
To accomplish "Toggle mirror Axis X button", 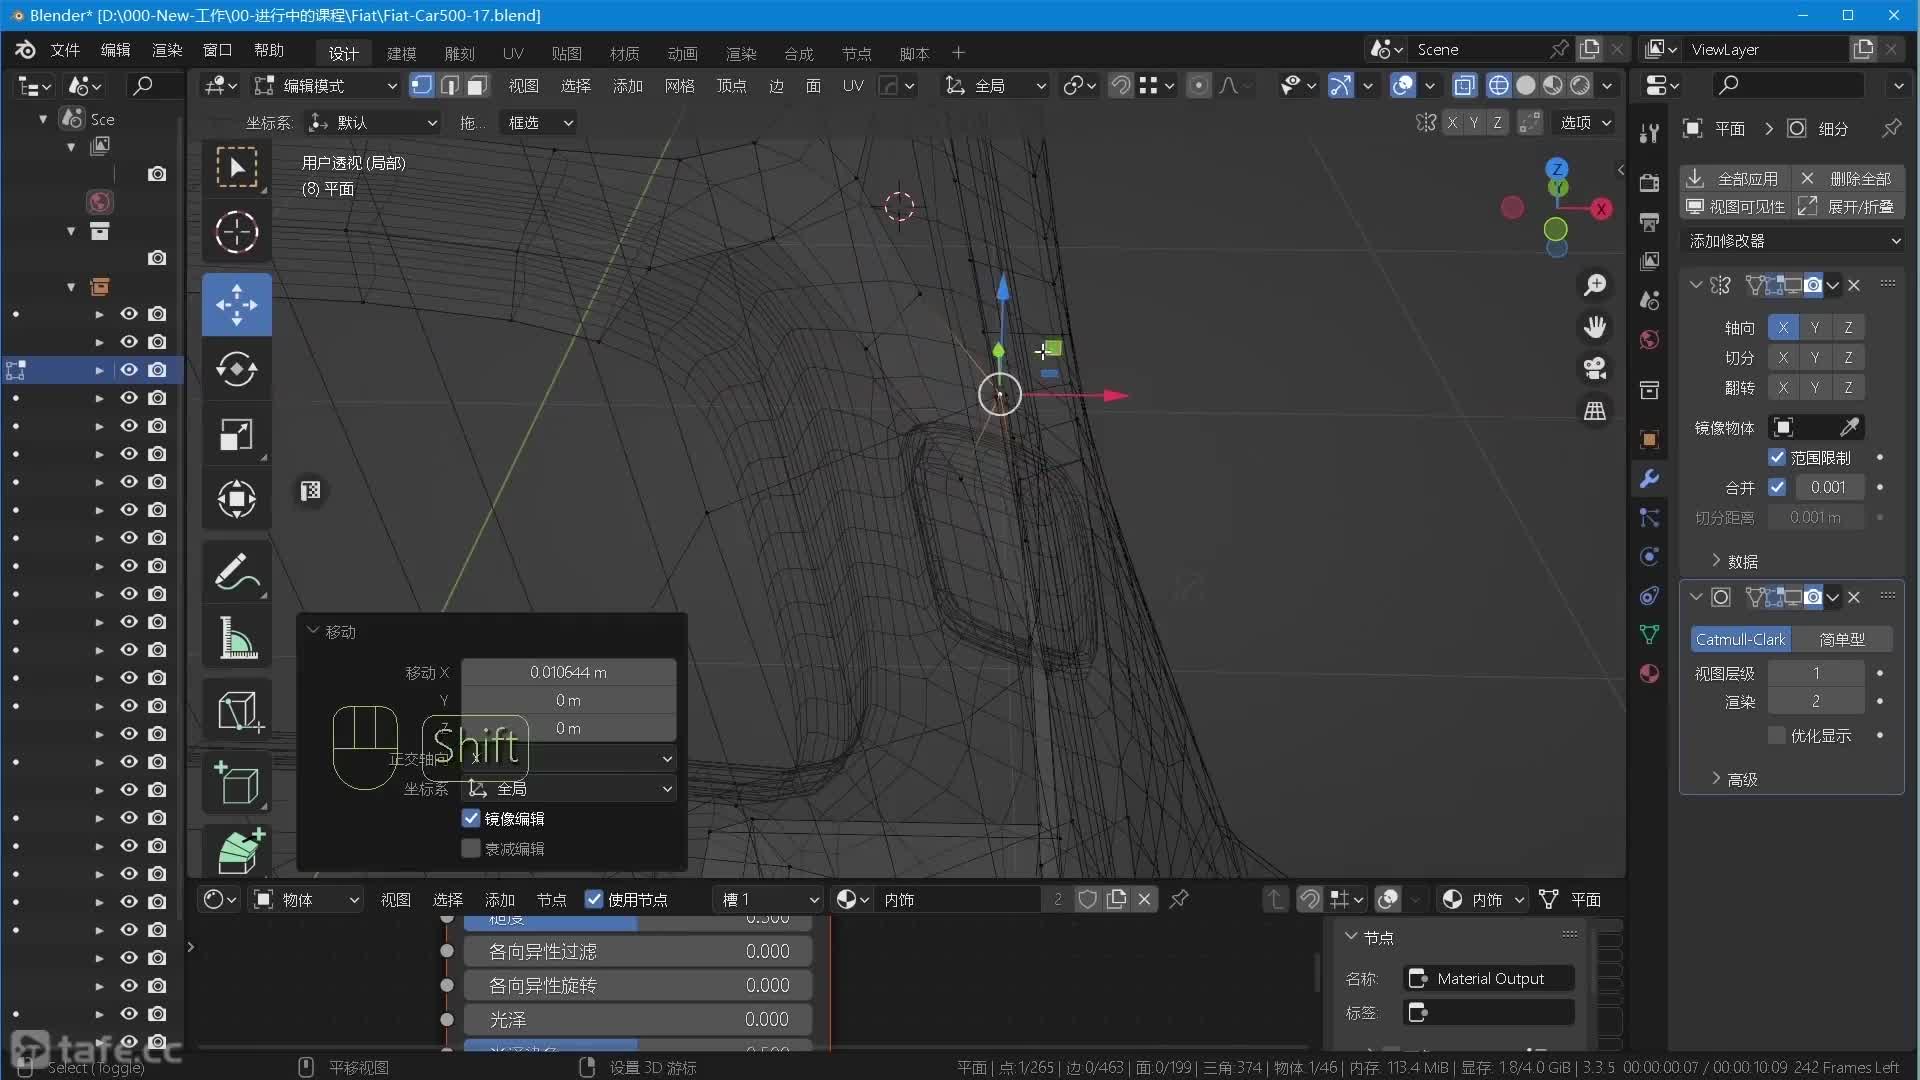I will [x=1783, y=327].
